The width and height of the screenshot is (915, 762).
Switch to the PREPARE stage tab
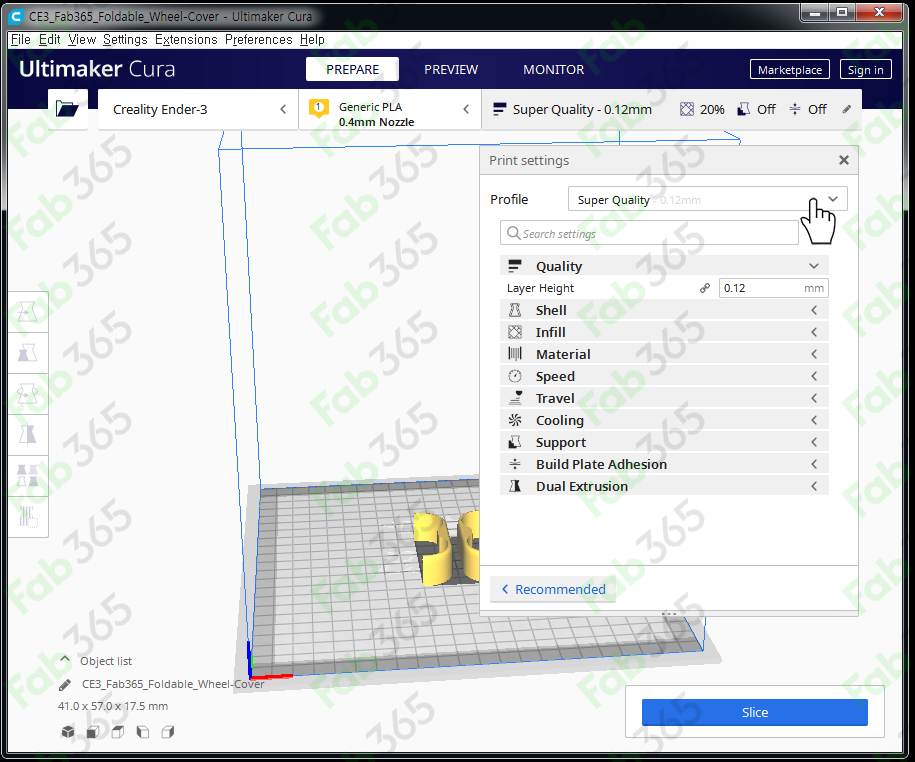(x=352, y=69)
